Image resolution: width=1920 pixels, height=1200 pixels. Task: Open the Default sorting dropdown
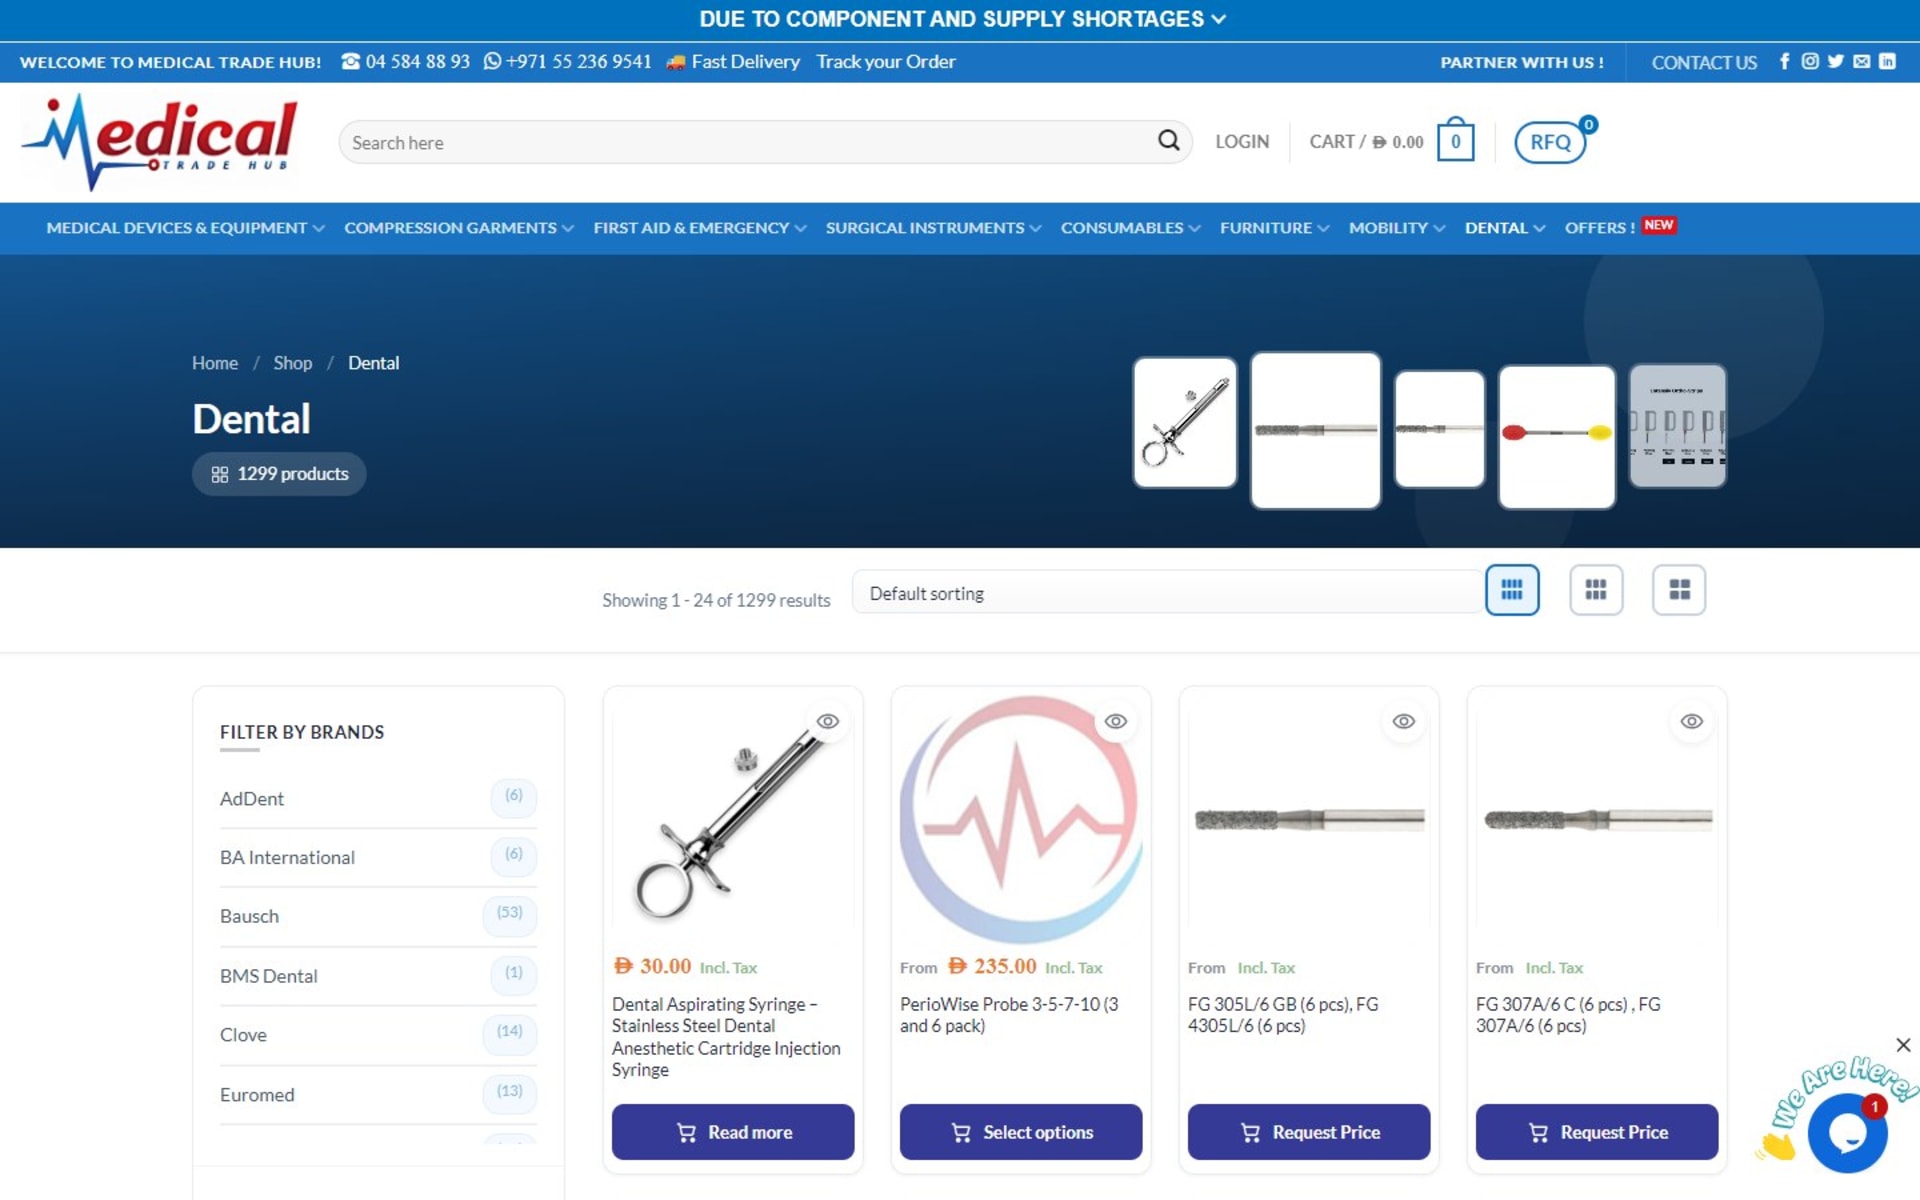pos(1167,593)
